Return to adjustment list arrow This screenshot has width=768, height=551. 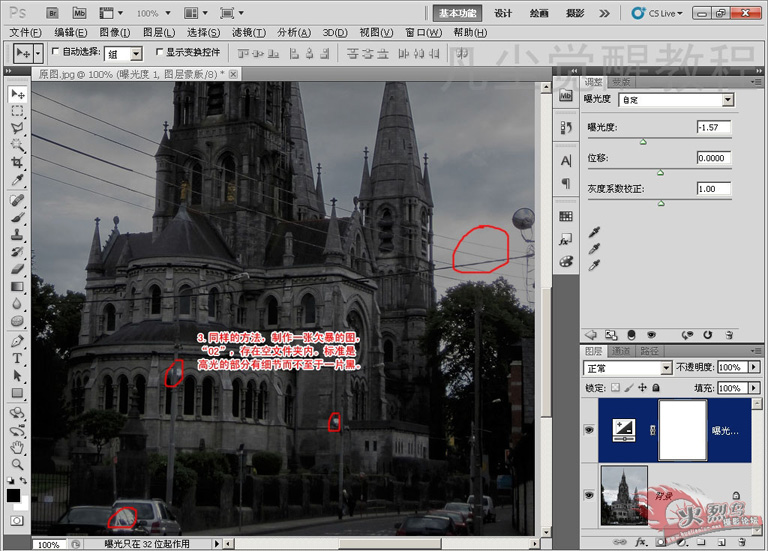[x=591, y=335]
